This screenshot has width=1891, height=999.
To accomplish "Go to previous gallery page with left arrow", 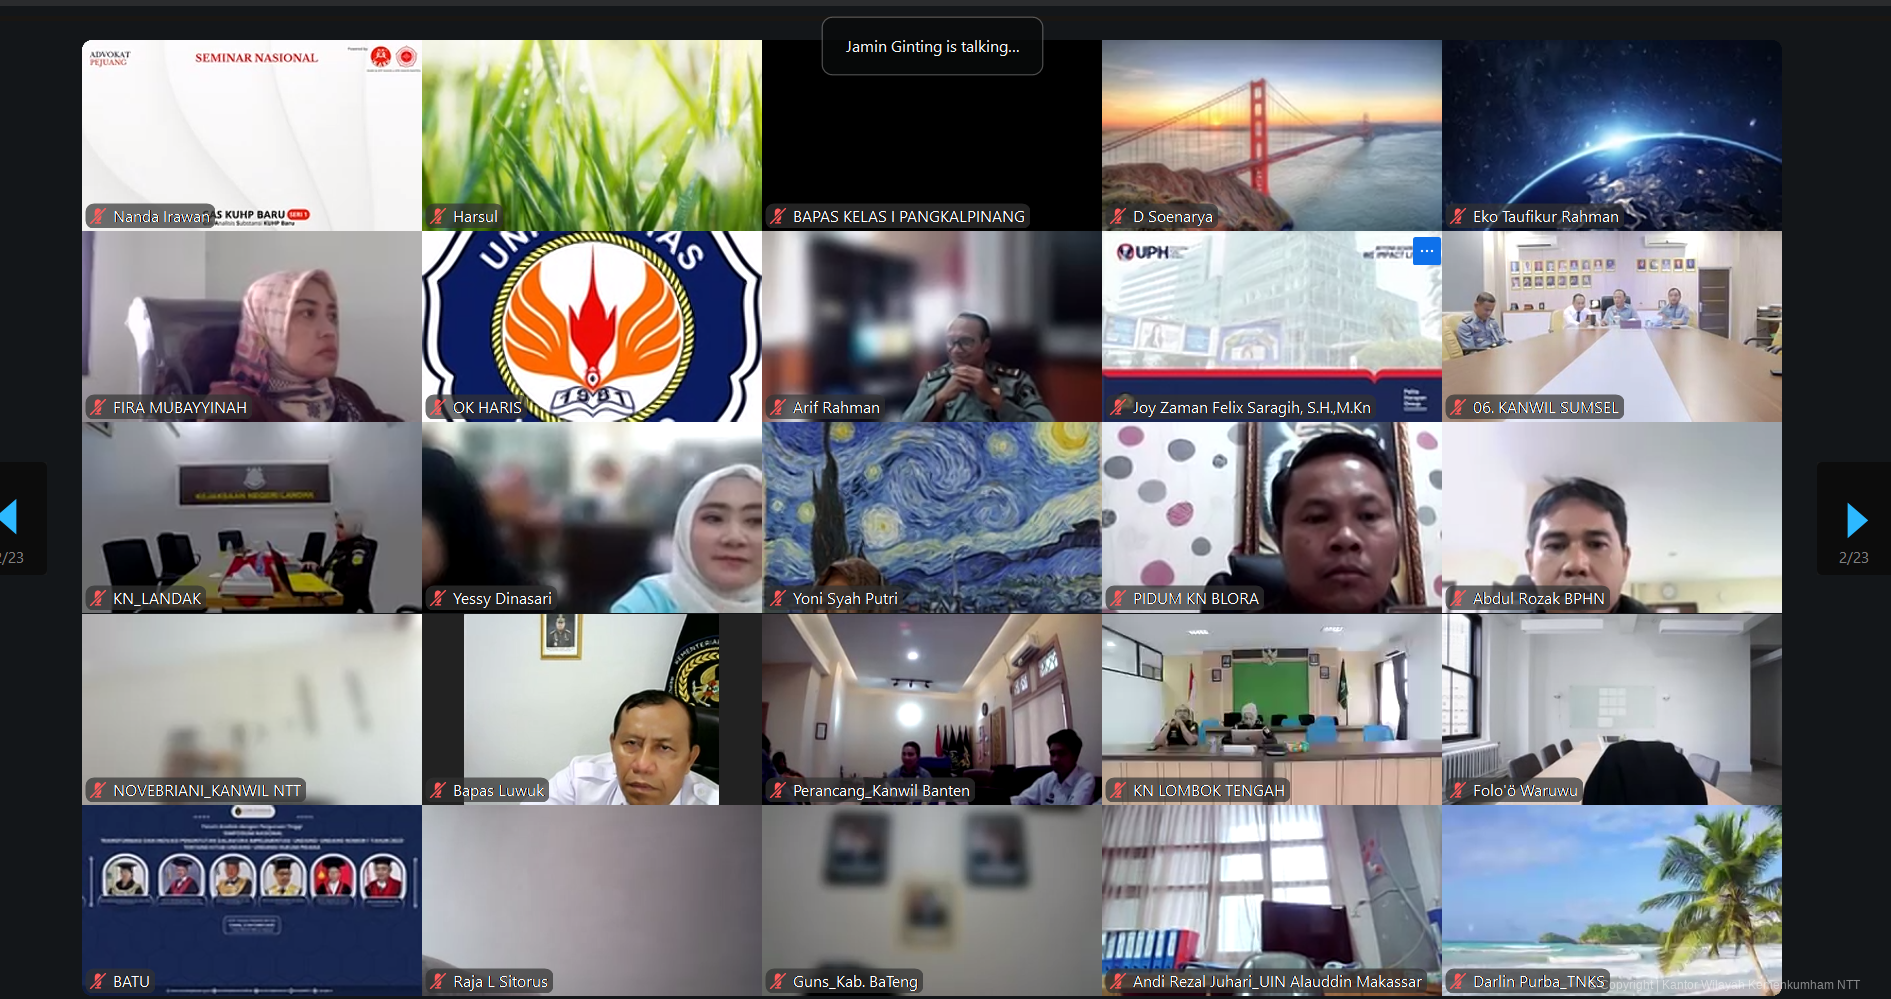I will click(10, 518).
